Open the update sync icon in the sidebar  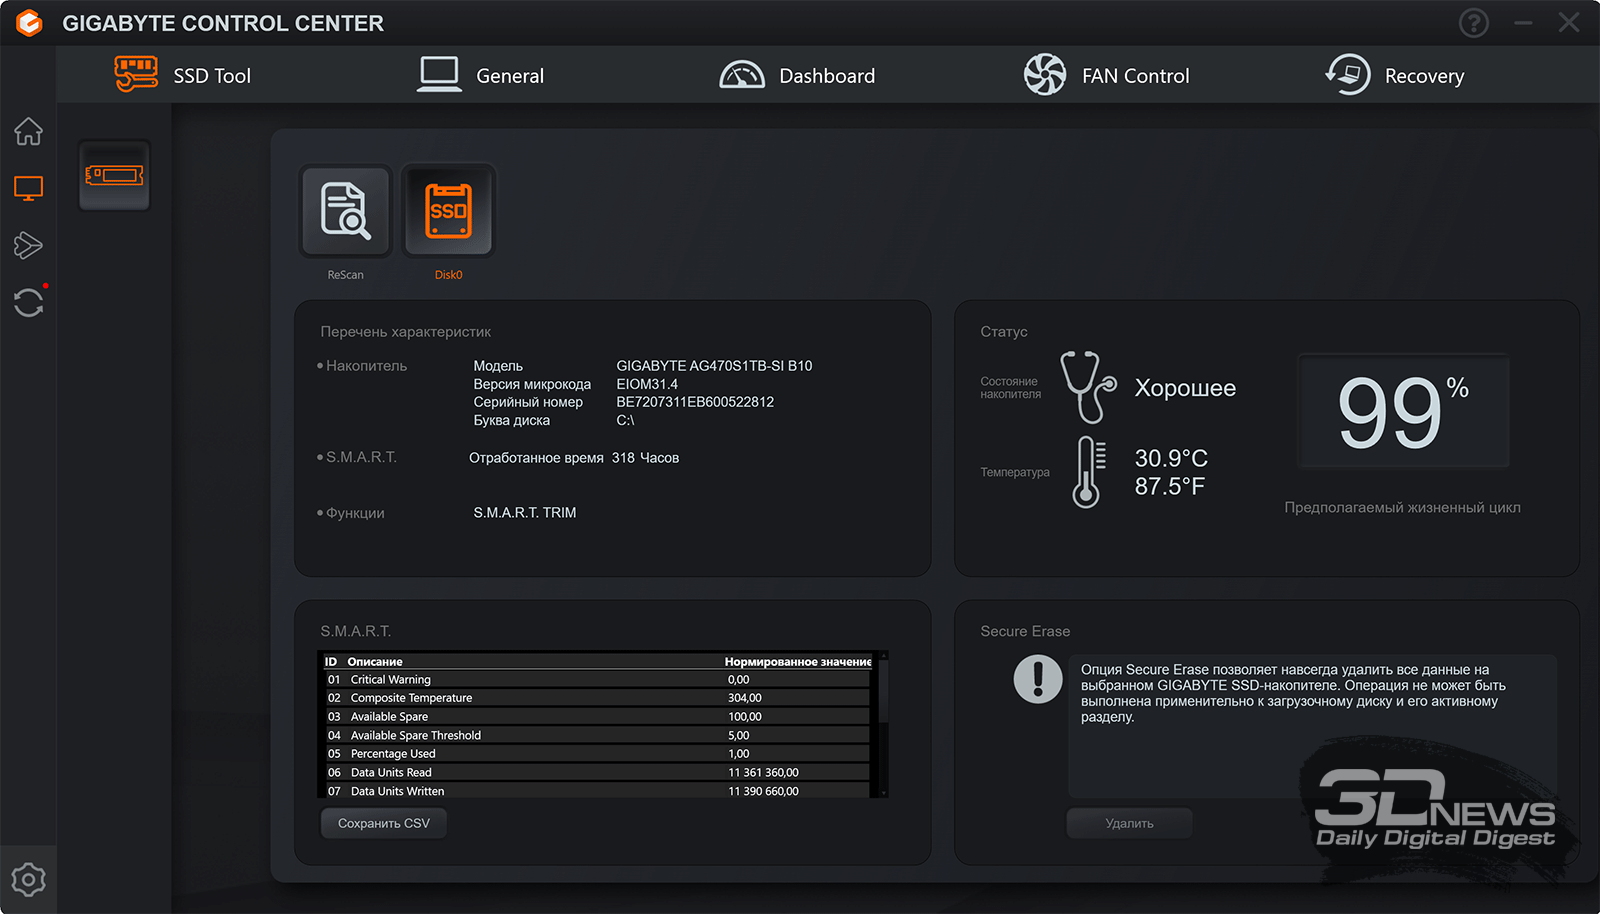click(28, 302)
